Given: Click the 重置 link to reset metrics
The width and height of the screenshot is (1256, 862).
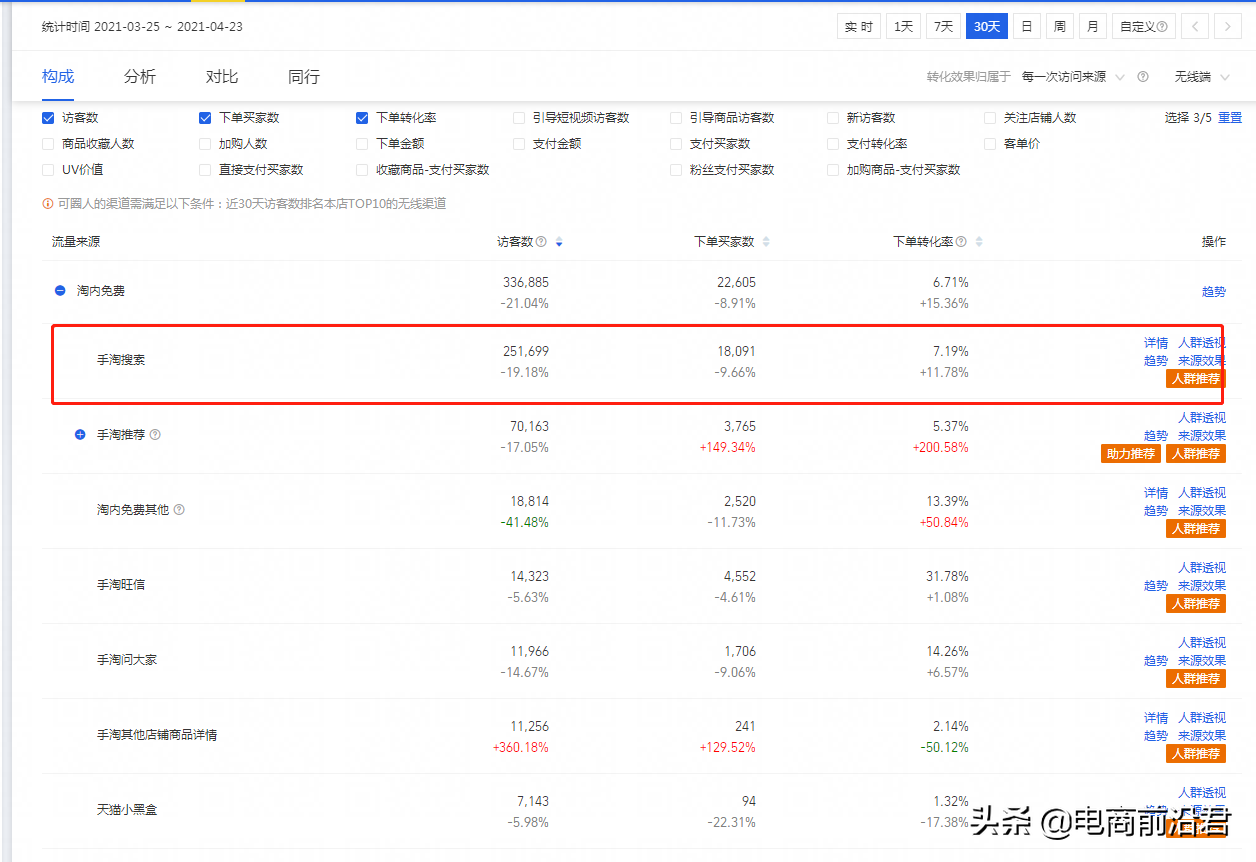Looking at the screenshot, I should (1229, 118).
